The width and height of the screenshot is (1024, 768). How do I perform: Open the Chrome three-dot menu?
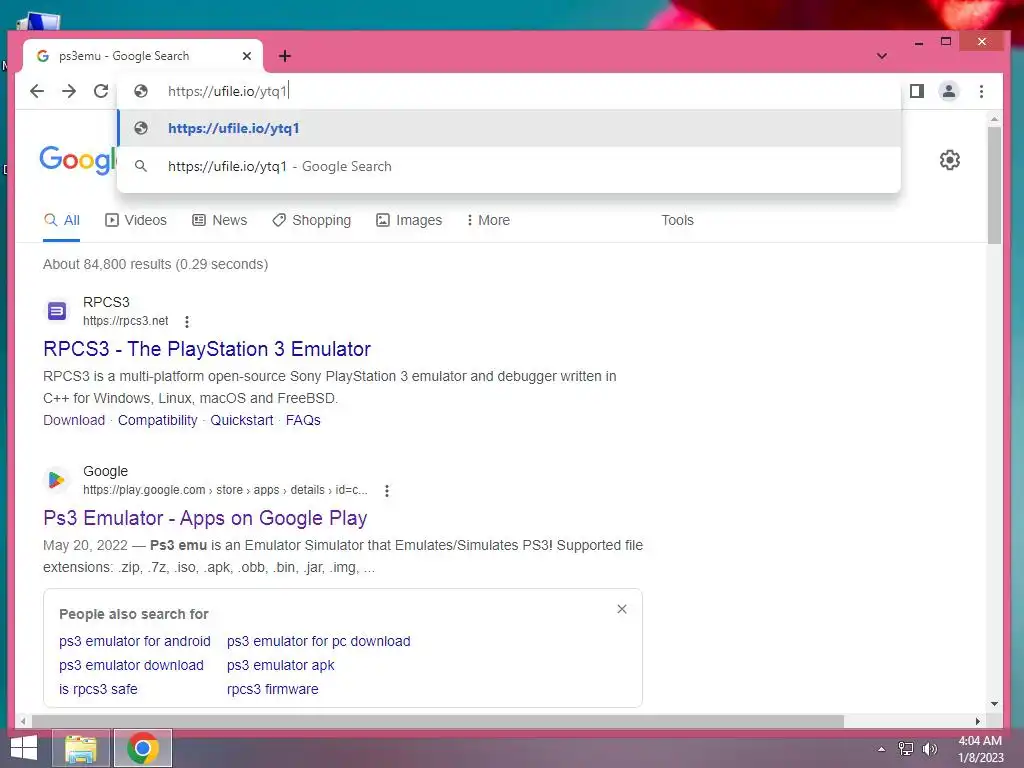click(x=982, y=91)
